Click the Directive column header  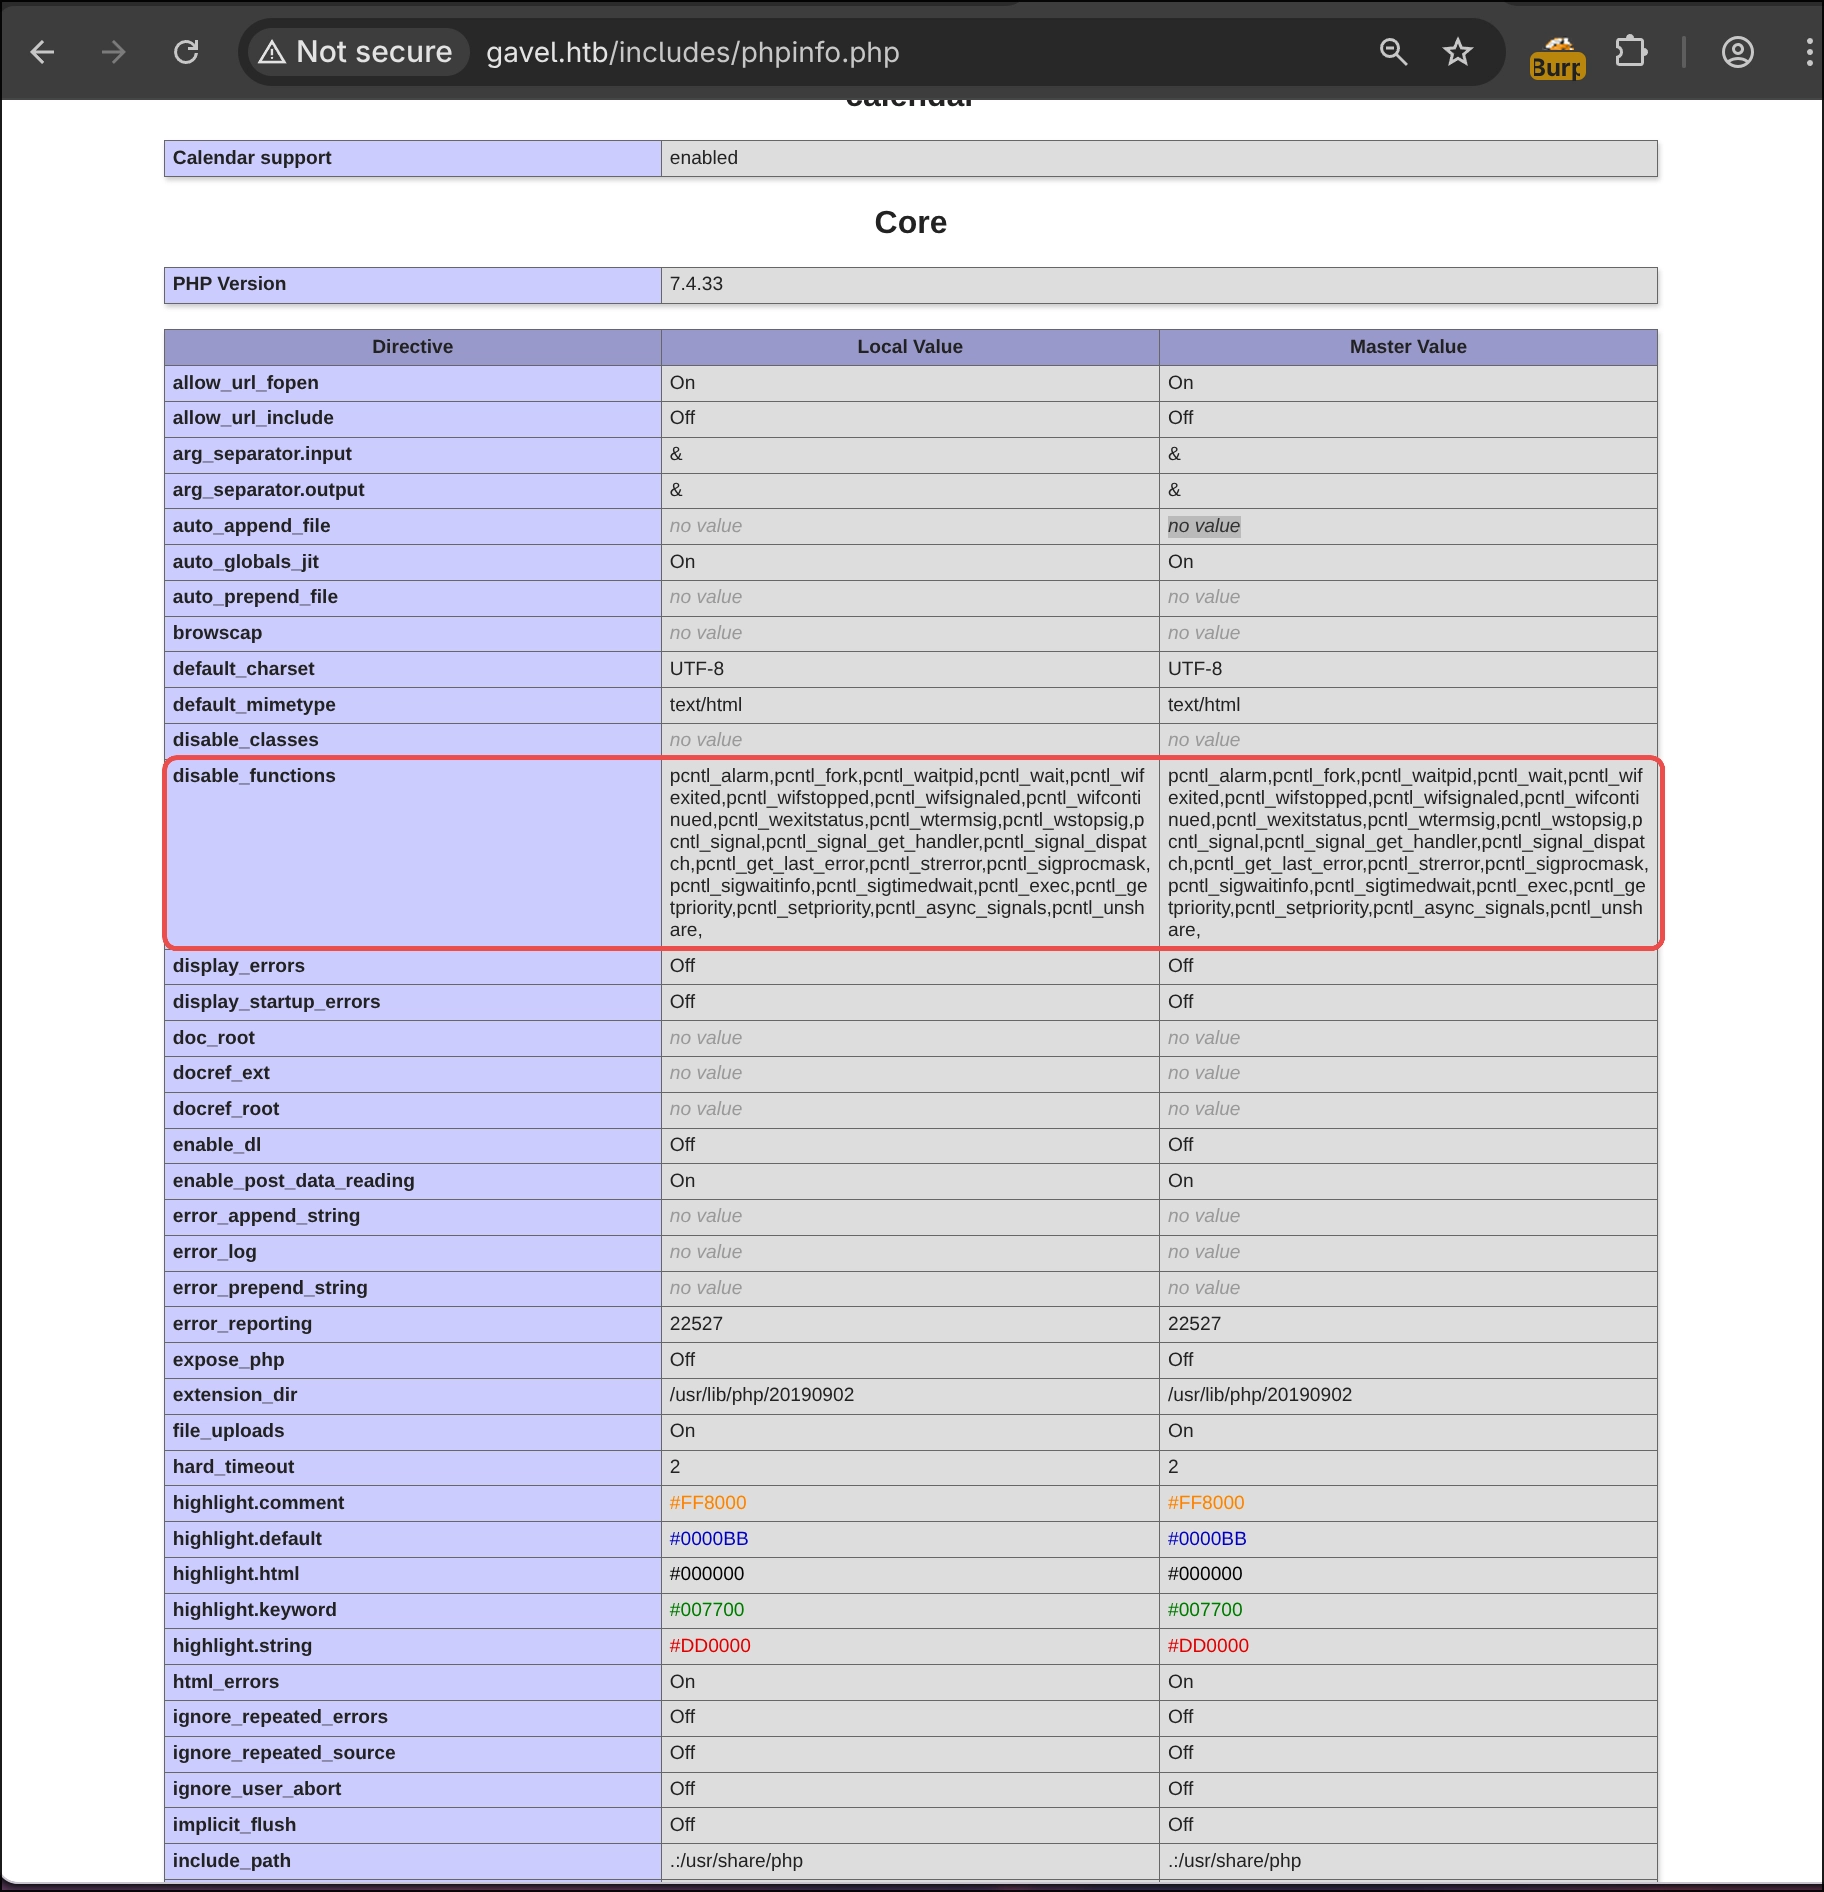(x=412, y=347)
